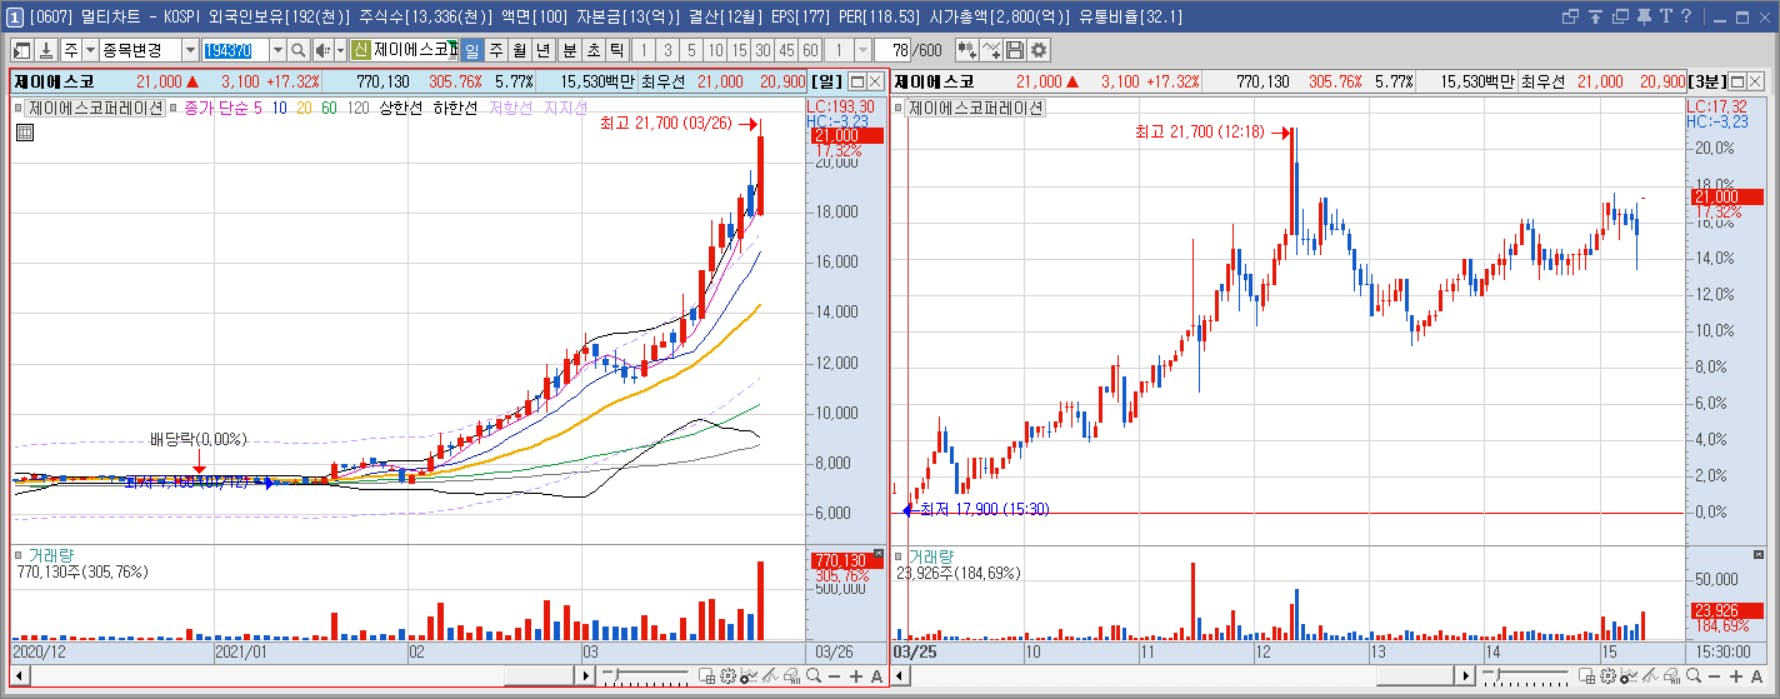Toggle the indicator marker beside 종가 단순 legend
Image resolution: width=1780 pixels, height=699 pixels.
(173, 108)
